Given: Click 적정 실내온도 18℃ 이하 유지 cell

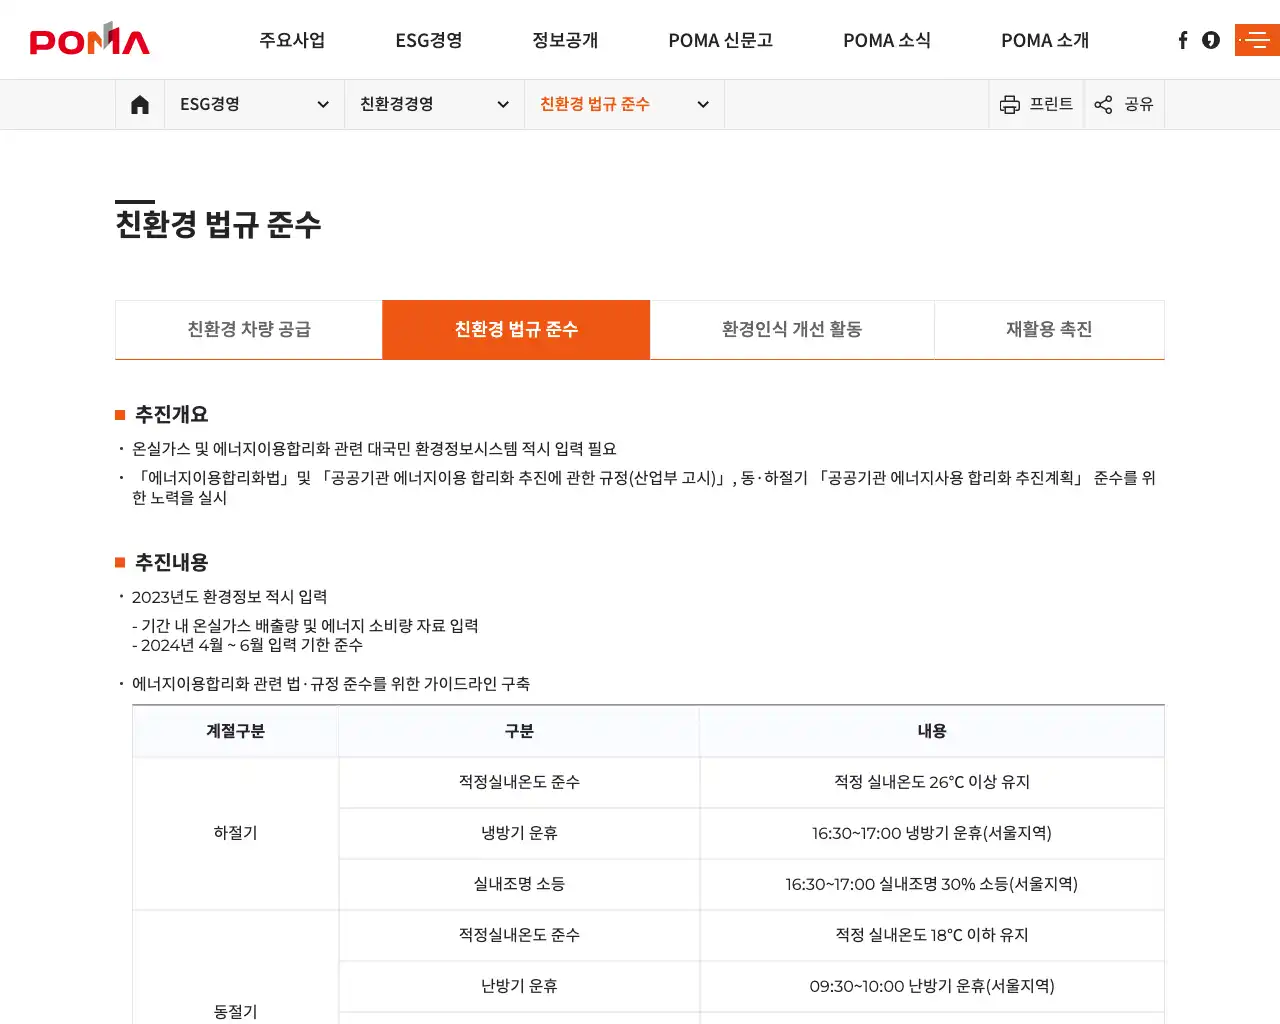Looking at the screenshot, I should click(932, 935).
